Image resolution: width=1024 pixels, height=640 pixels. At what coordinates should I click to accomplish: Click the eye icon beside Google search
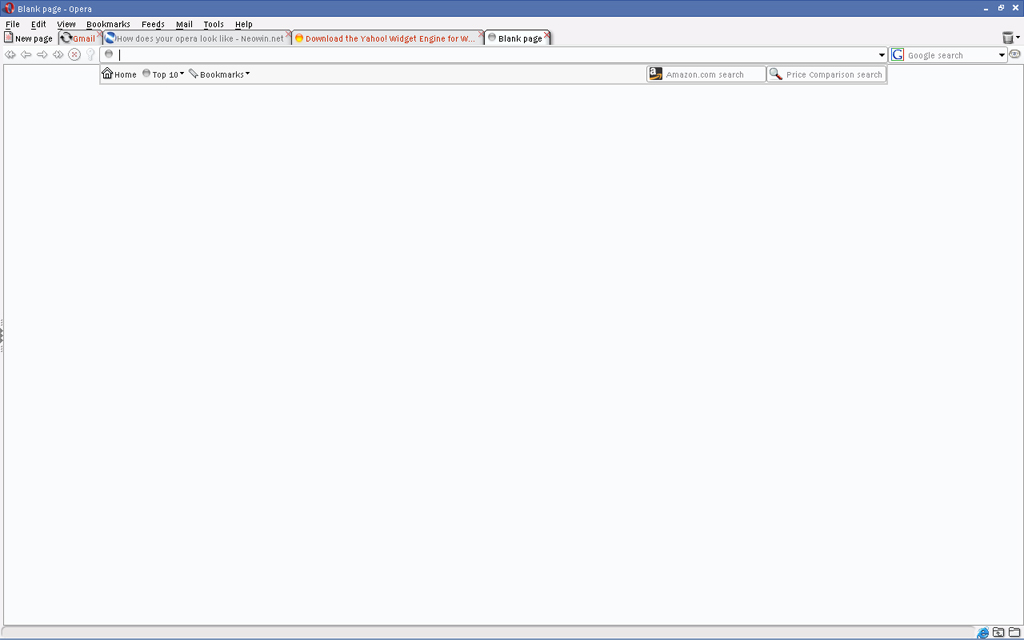point(1014,54)
